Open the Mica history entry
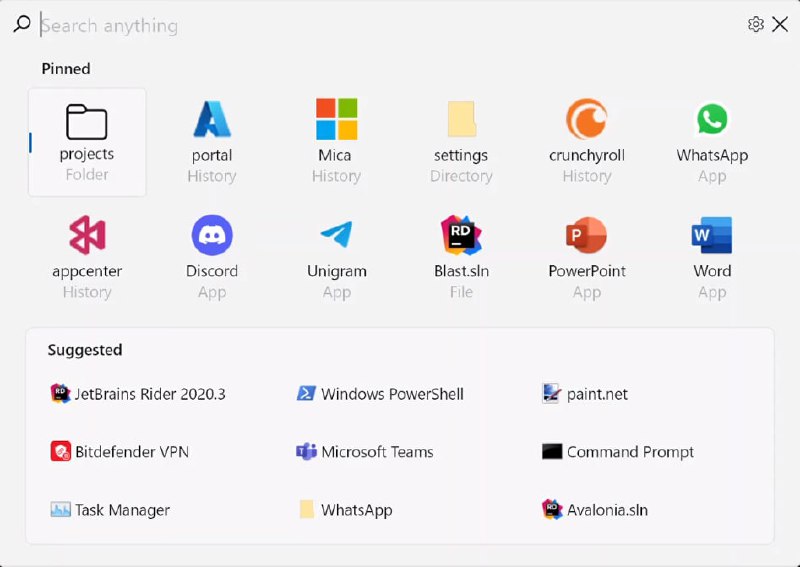 click(336, 141)
